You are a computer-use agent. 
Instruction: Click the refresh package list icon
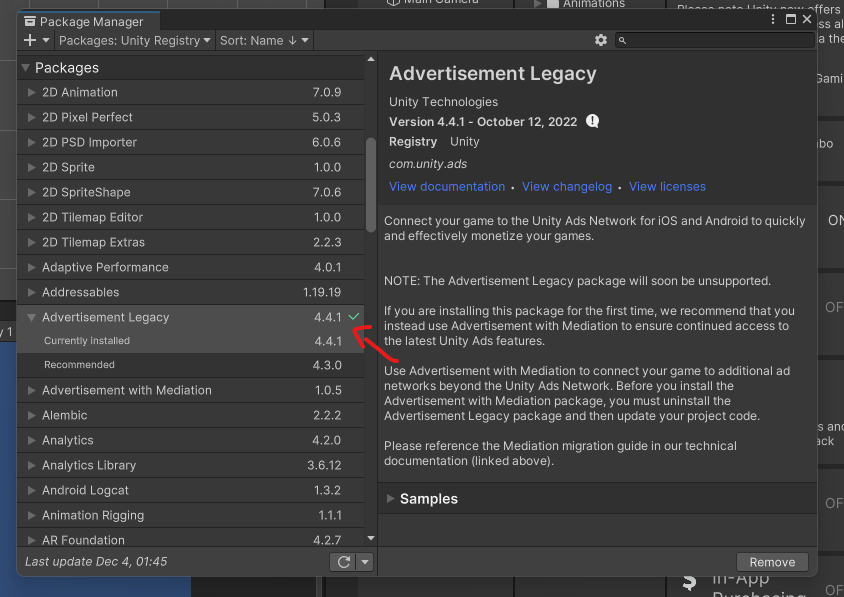[x=343, y=562]
